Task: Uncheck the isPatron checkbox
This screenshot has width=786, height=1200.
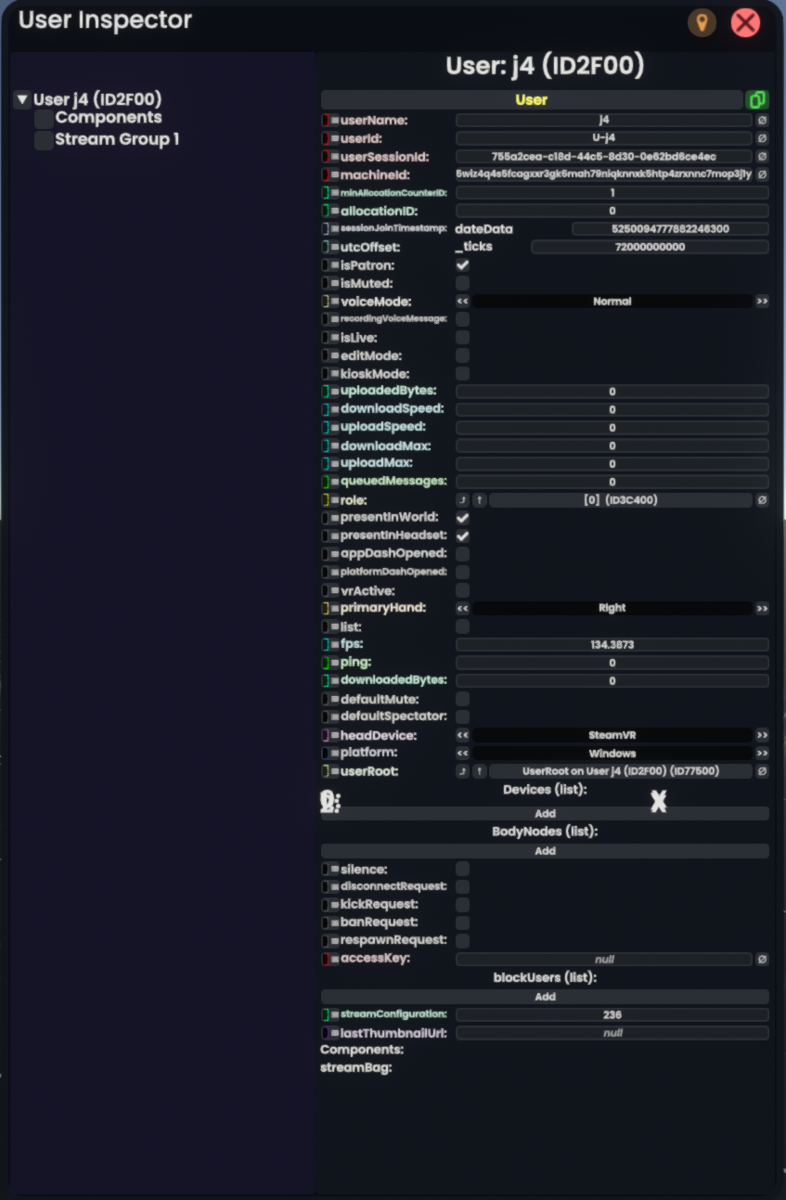Action: tap(463, 265)
